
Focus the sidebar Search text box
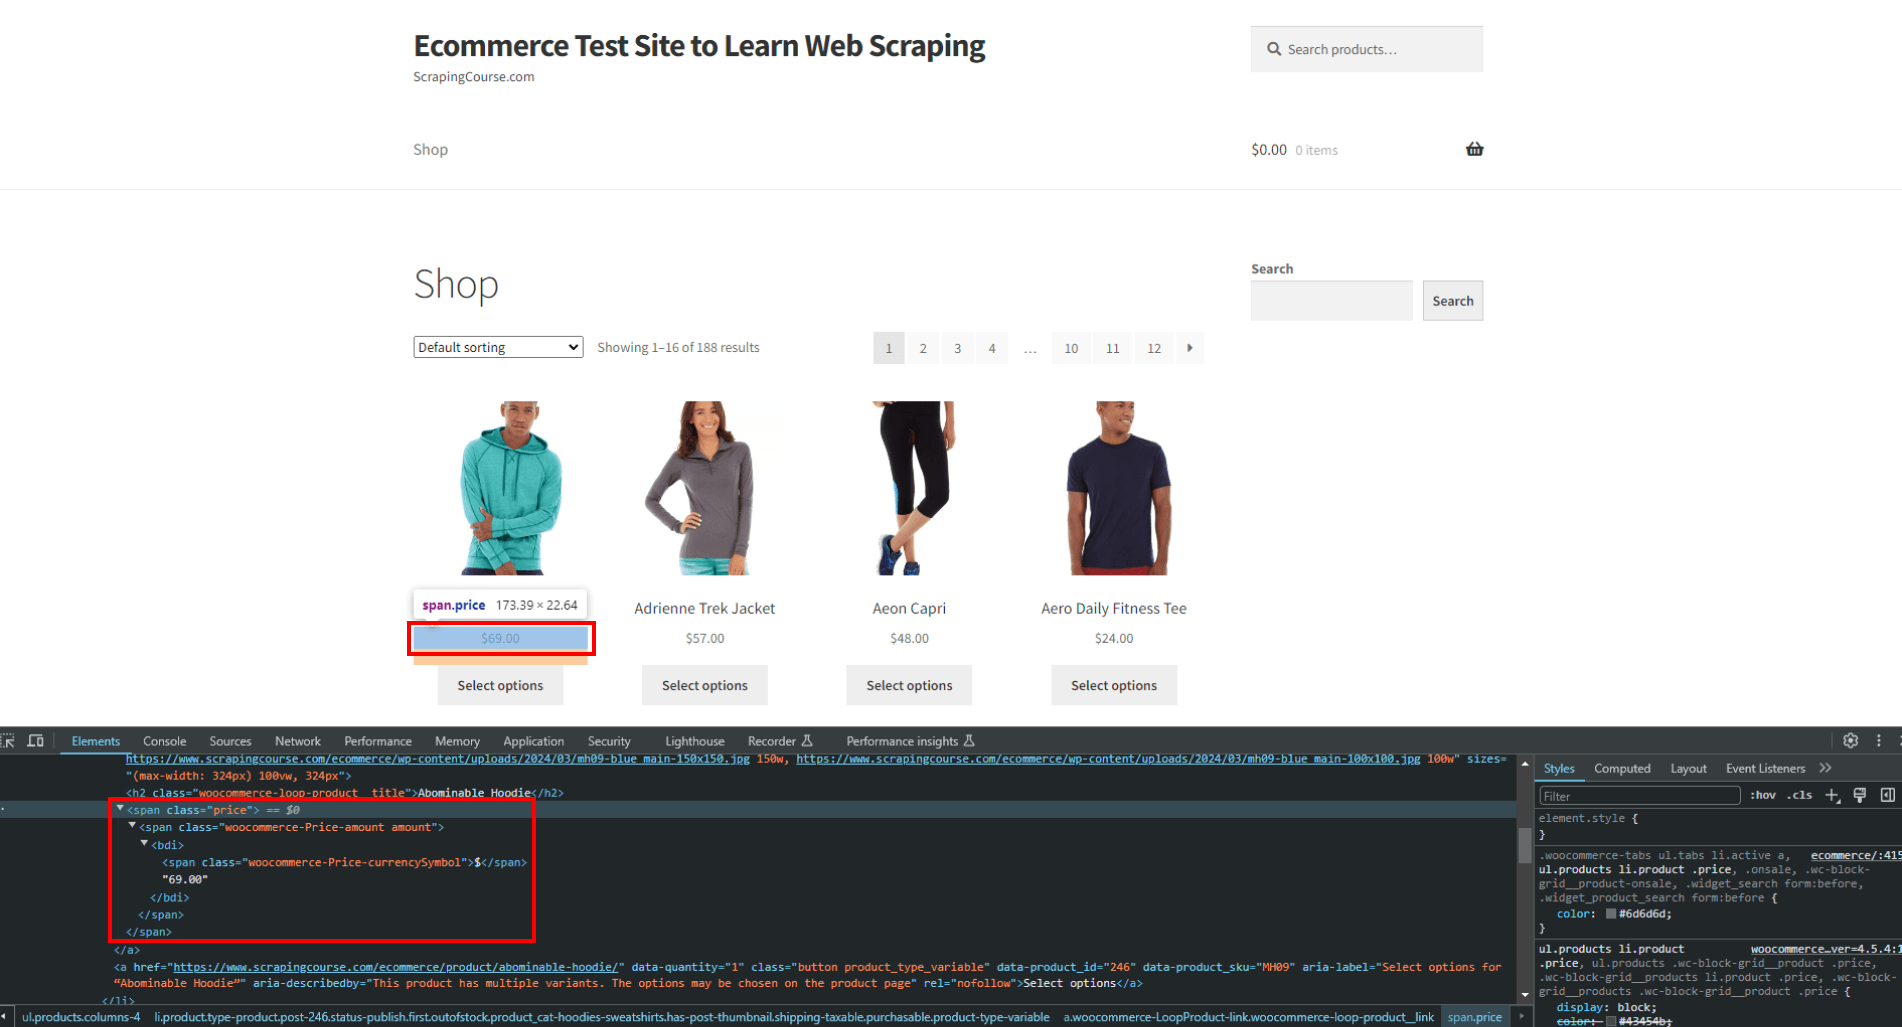[x=1331, y=301]
